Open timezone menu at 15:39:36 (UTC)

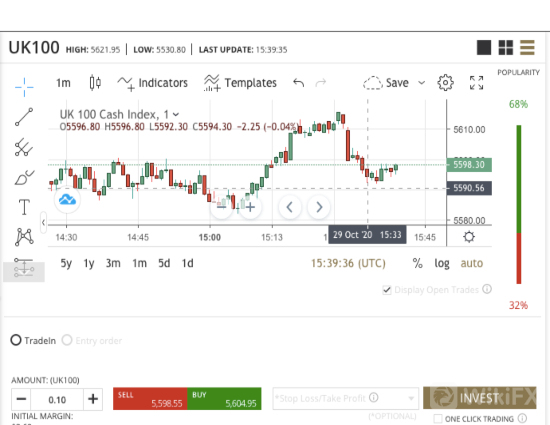[348, 263]
